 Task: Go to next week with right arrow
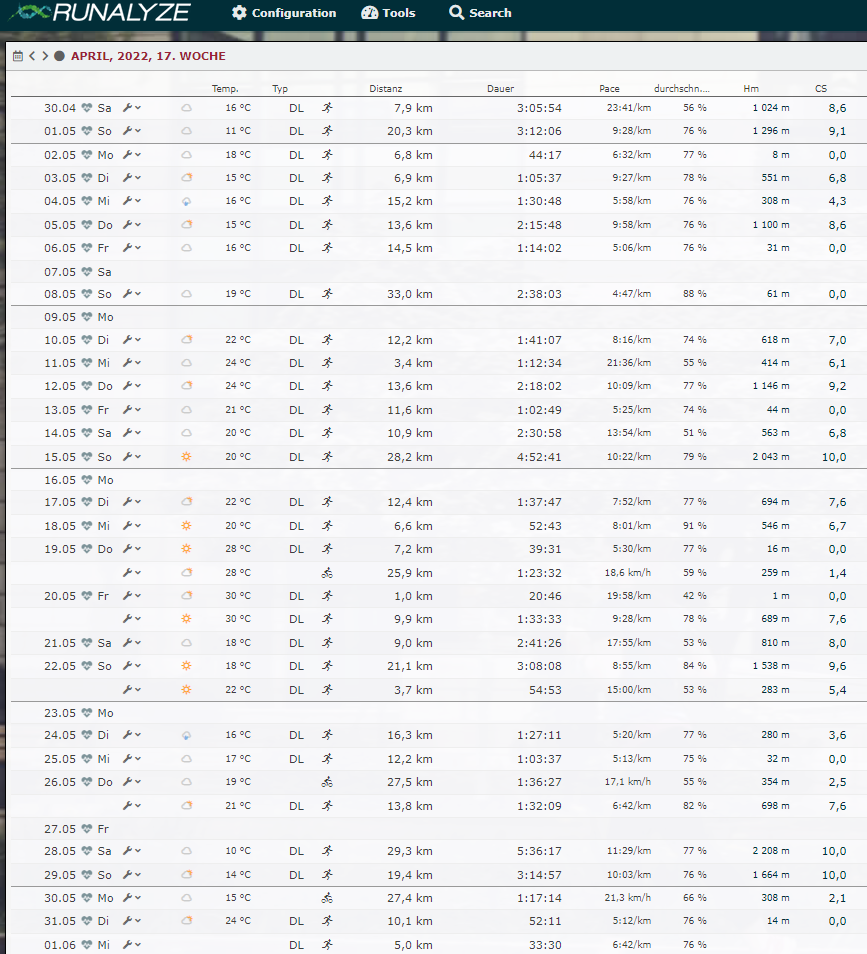pos(45,56)
